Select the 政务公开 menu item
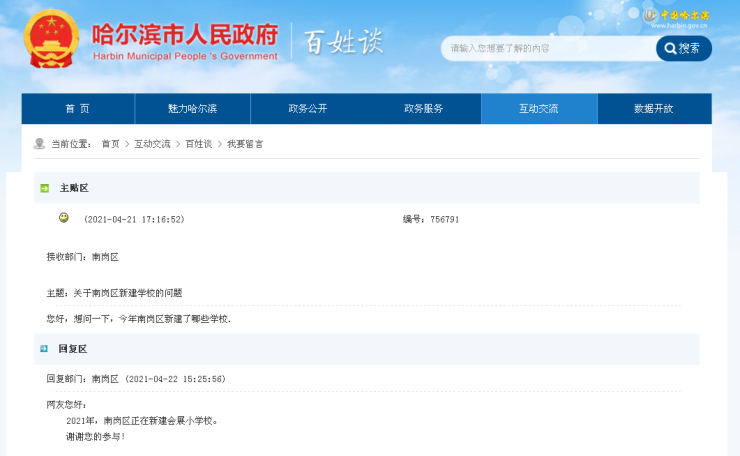The height and width of the screenshot is (456, 740). 308,109
